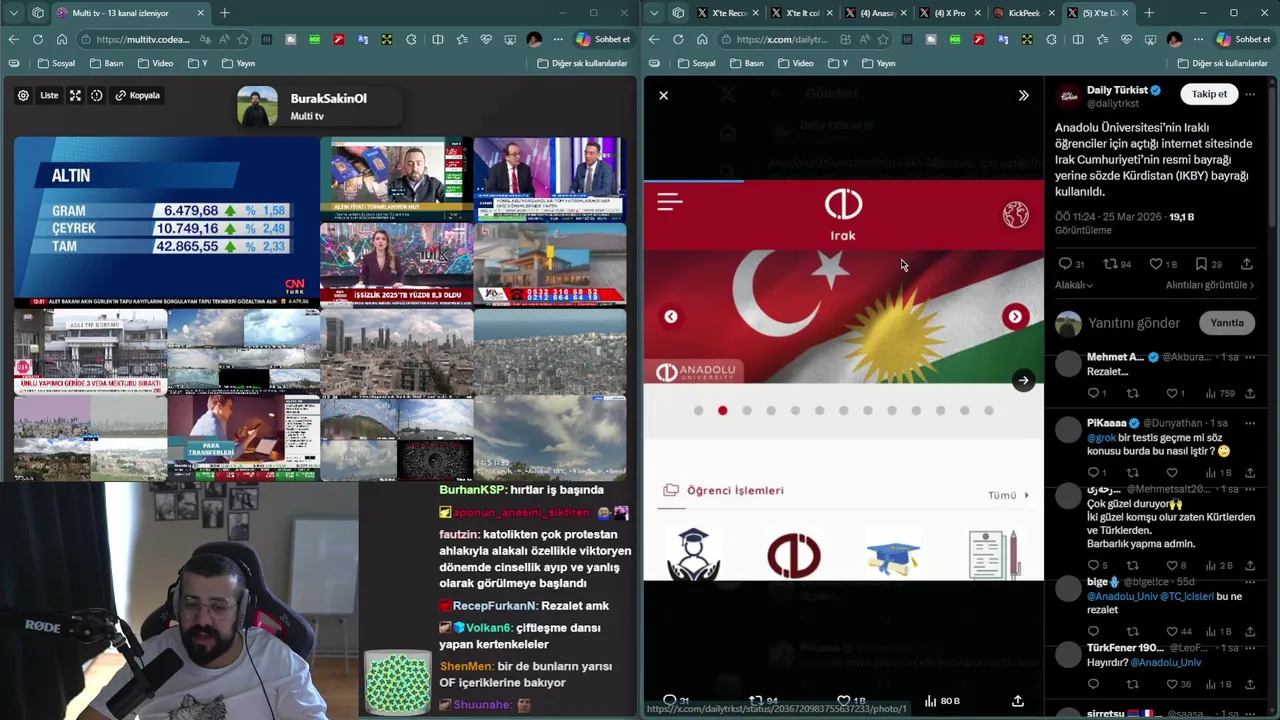Open more options on bige's reply
The image size is (1280, 720).
click(1250, 582)
